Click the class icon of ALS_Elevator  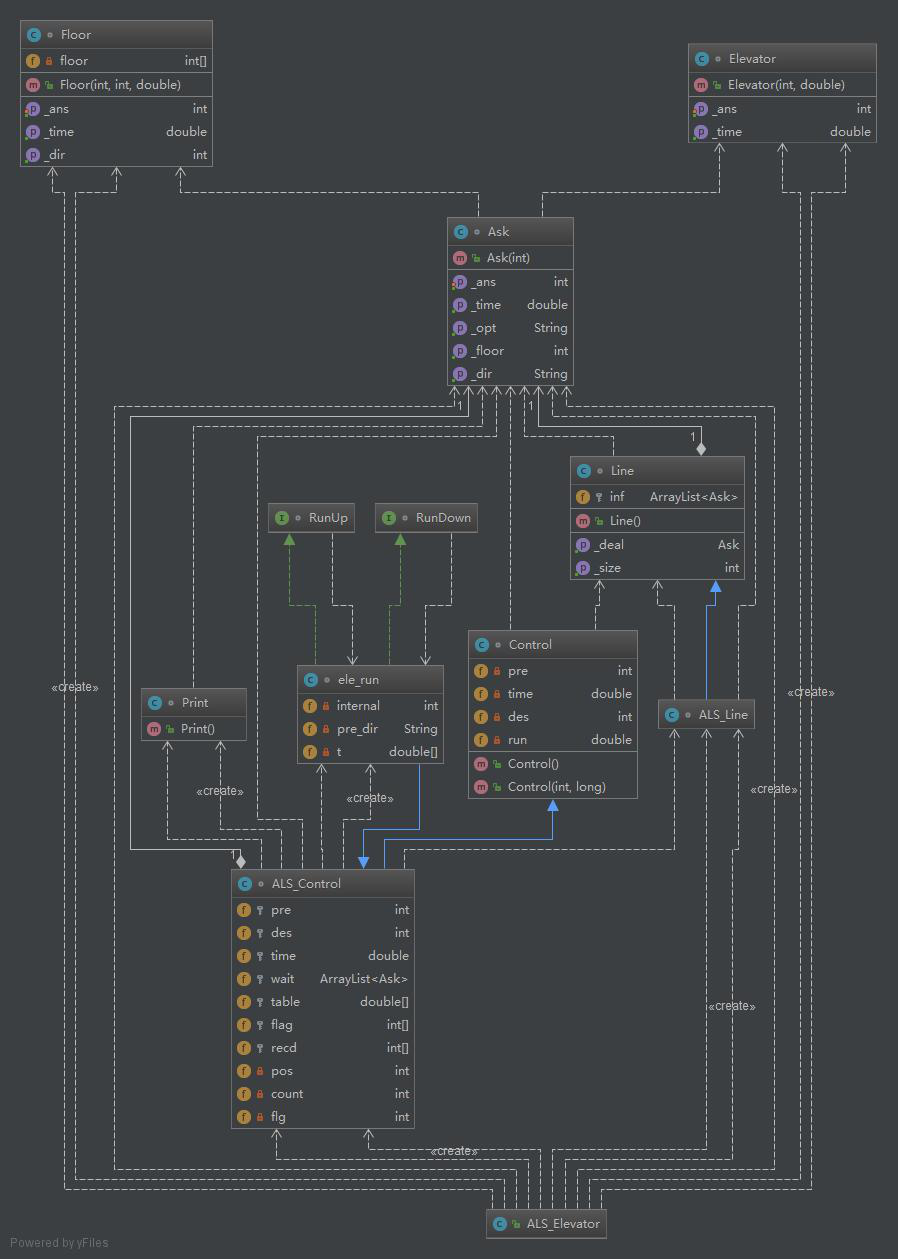500,1223
